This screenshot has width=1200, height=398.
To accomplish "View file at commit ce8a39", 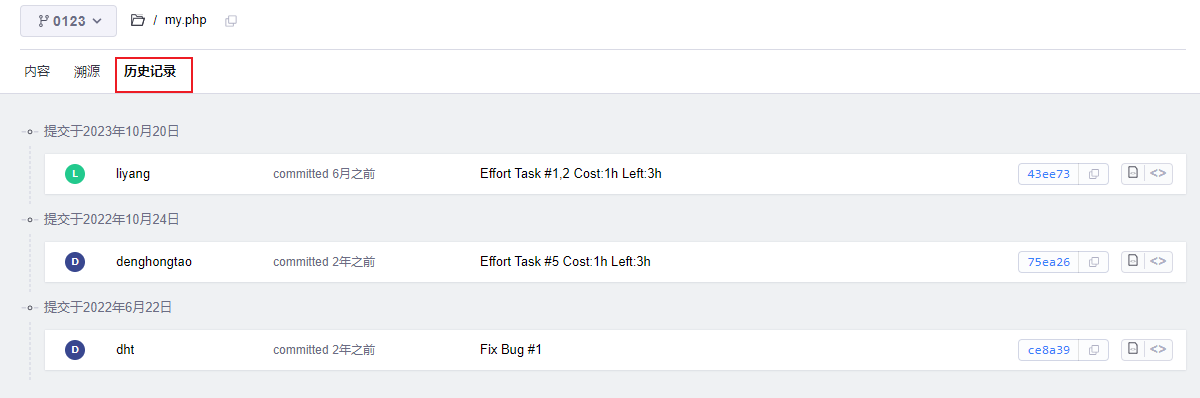I will pos(1133,349).
